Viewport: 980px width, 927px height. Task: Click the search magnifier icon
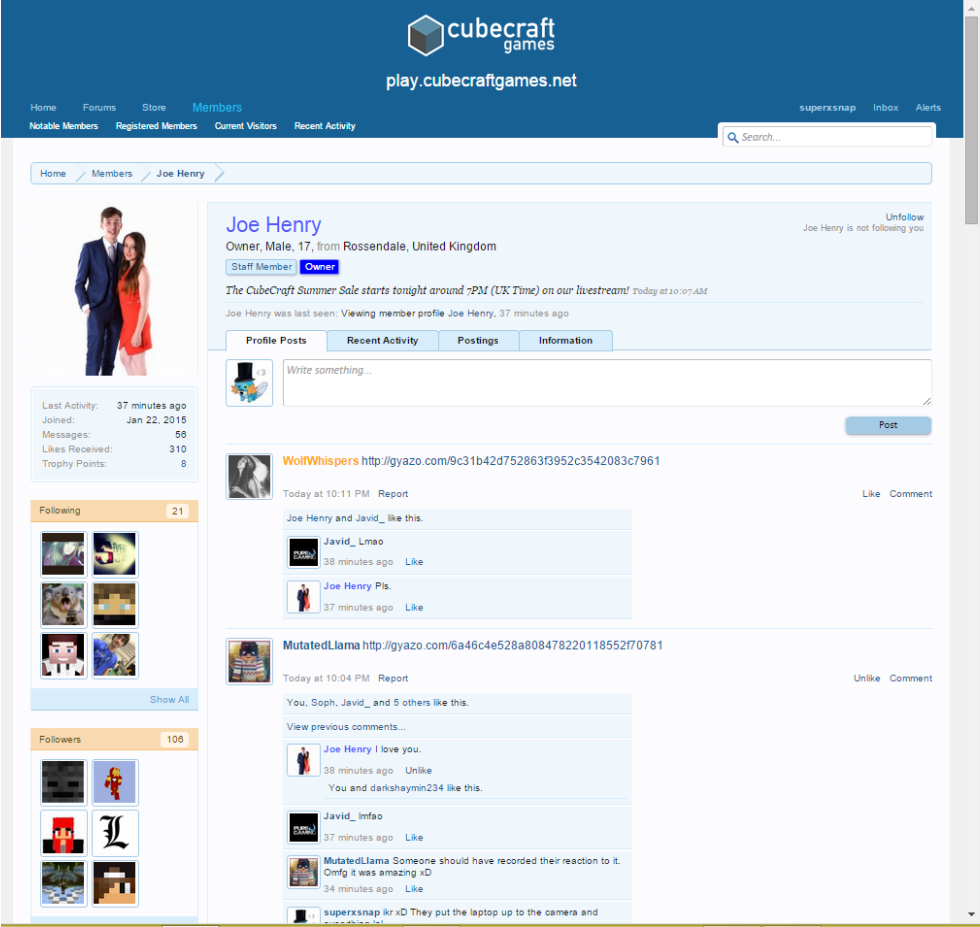coord(732,138)
